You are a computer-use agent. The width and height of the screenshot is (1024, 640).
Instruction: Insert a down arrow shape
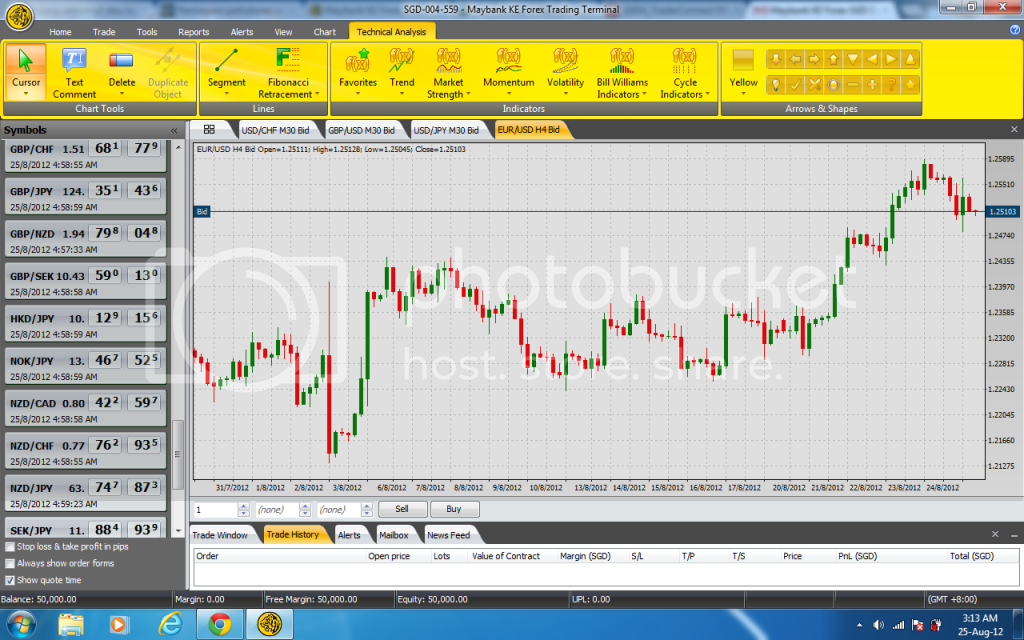776,59
